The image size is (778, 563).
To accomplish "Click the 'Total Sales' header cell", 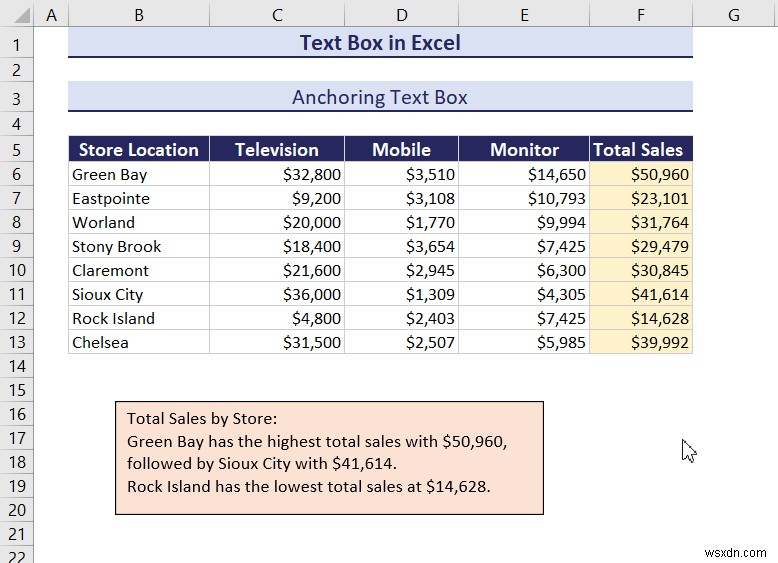I will pos(641,149).
